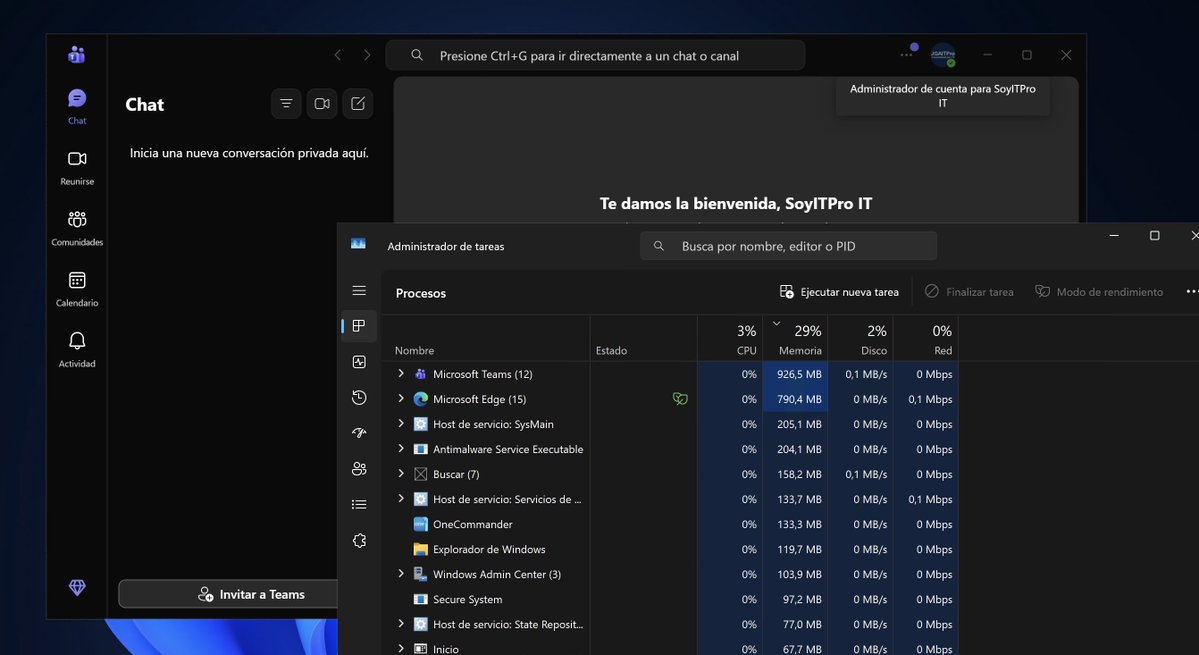Expand the Microsoft Teams (12) process group

tap(401, 374)
